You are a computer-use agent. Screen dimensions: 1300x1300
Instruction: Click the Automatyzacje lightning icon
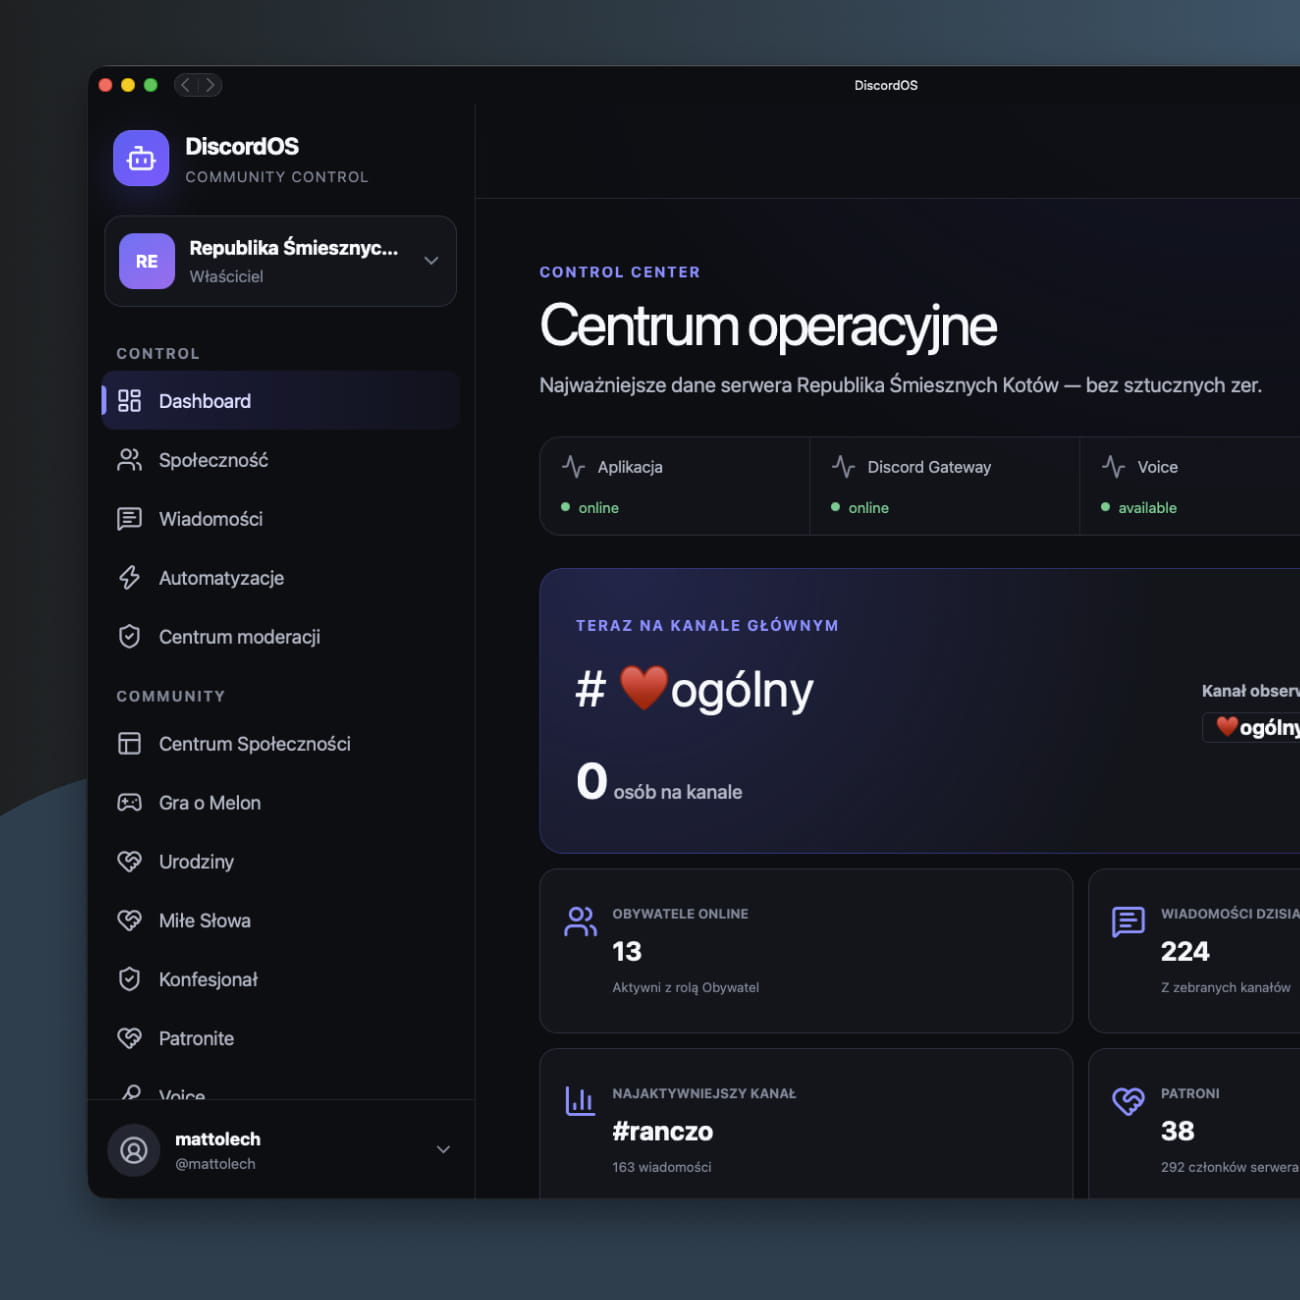point(129,578)
